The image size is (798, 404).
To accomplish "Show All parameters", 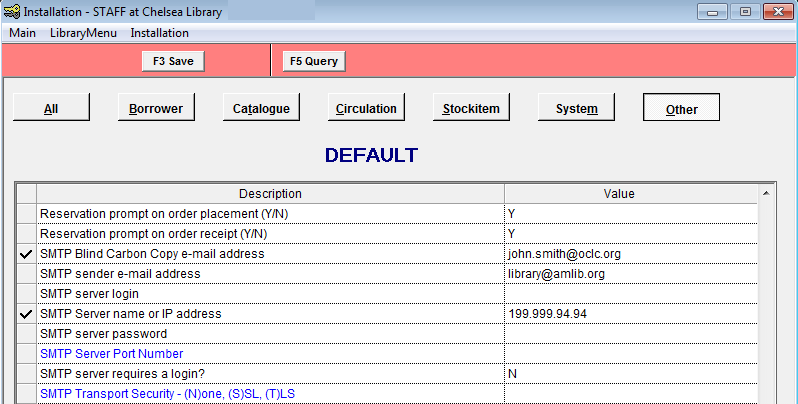I will 51,107.
